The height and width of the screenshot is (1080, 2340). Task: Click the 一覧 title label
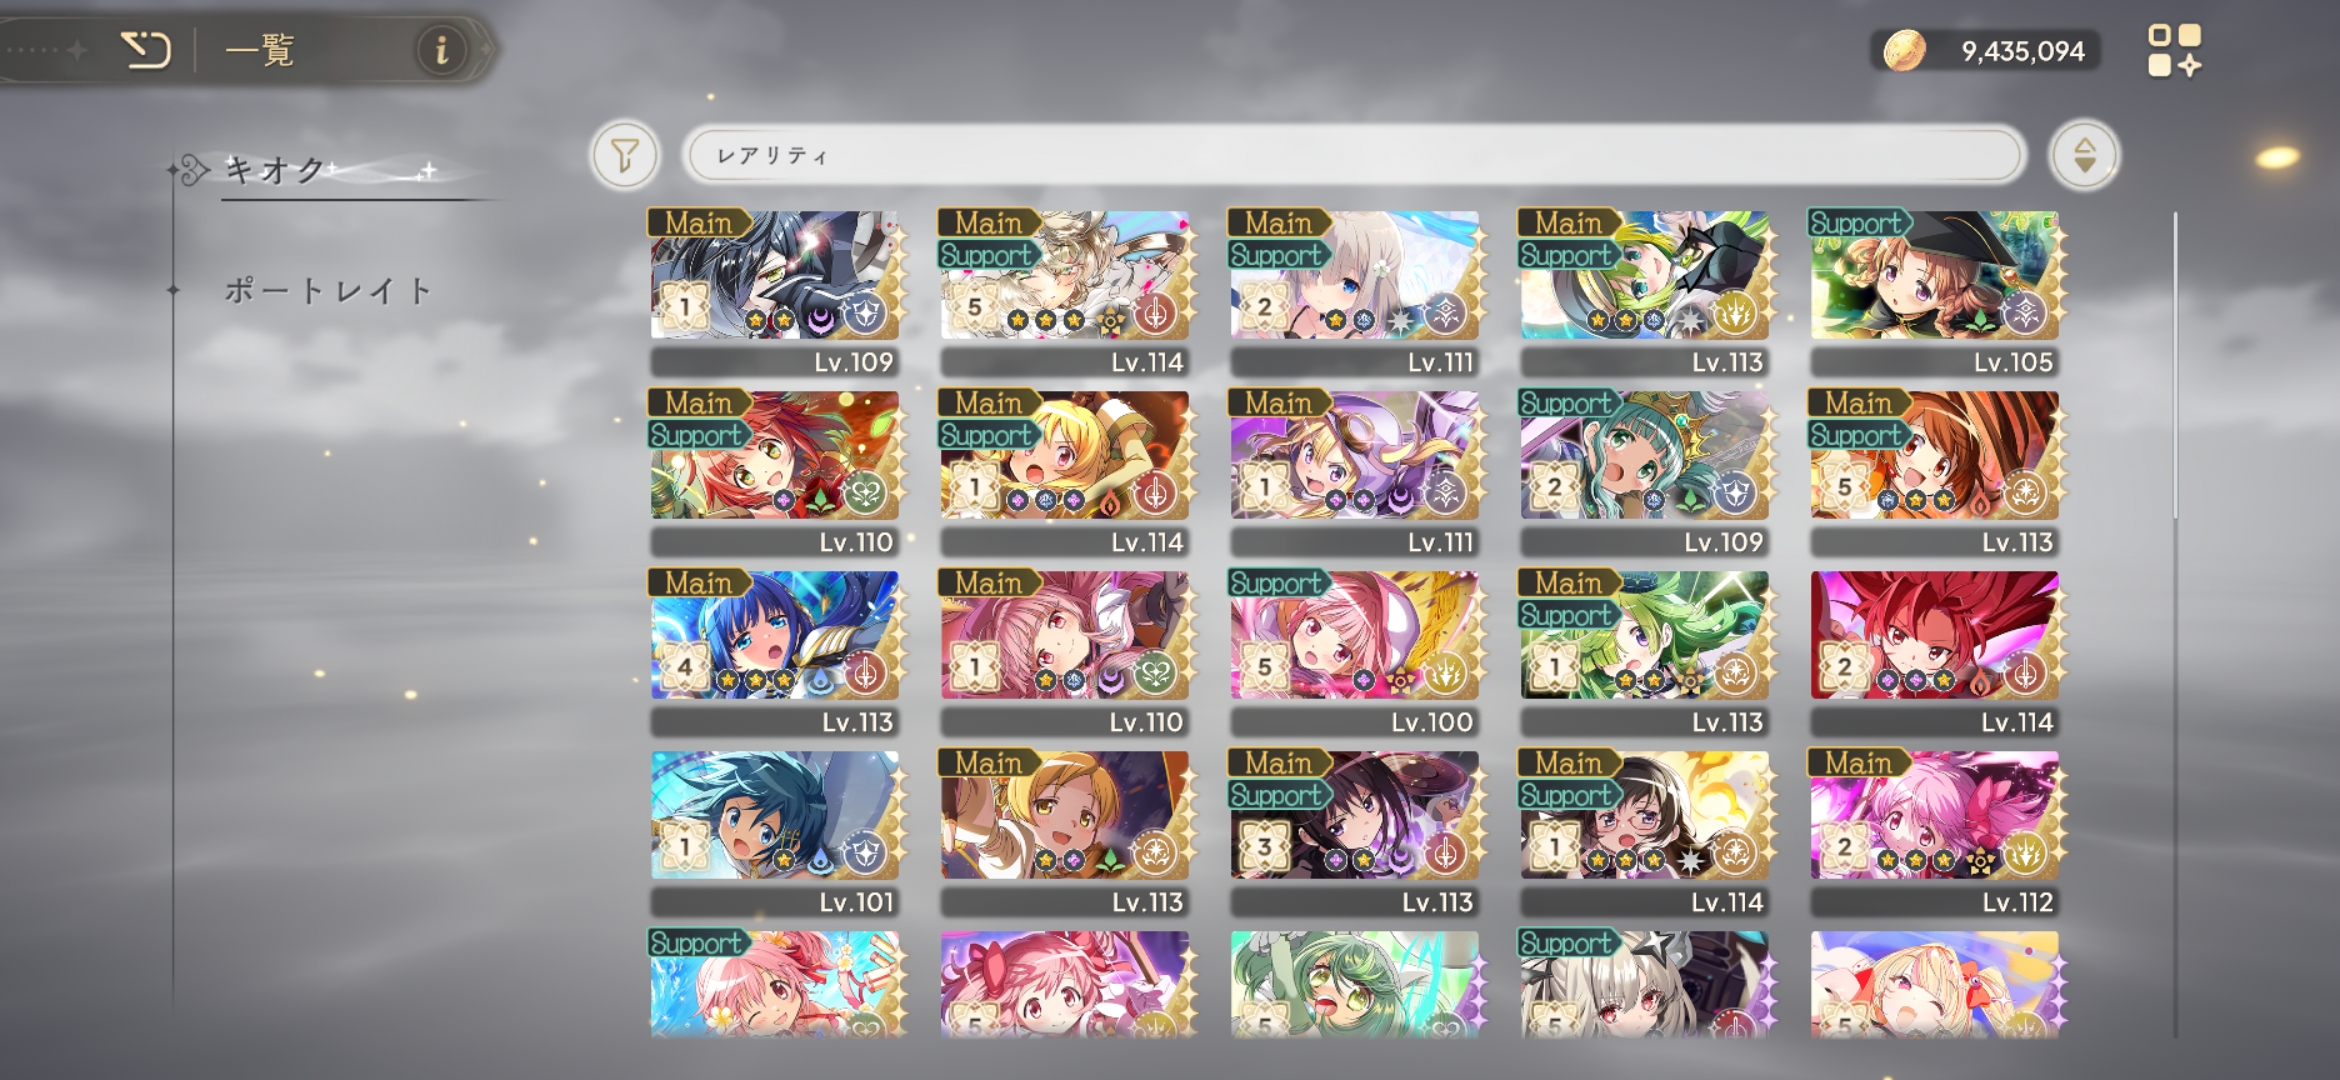[259, 49]
